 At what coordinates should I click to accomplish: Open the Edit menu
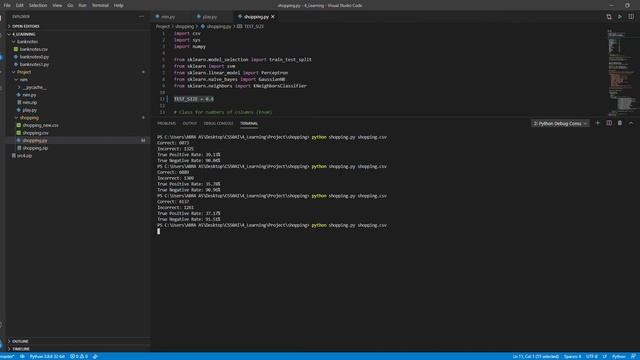click(20, 5)
